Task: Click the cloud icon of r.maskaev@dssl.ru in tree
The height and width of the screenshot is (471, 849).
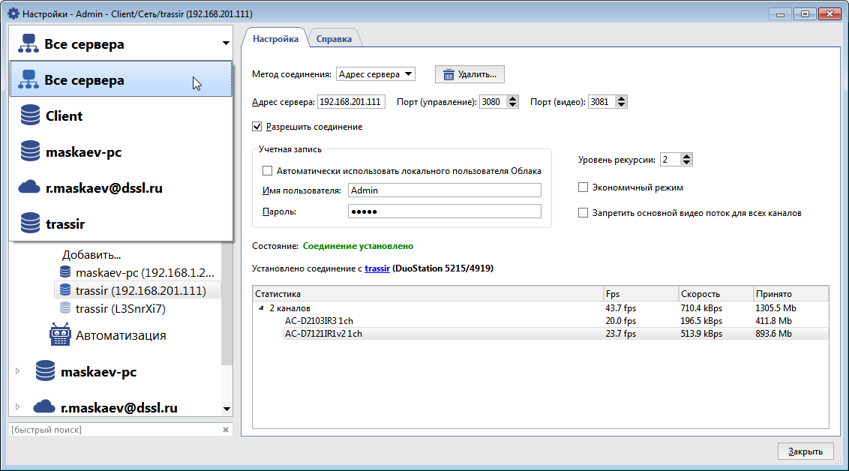Action: pyautogui.click(x=45, y=407)
